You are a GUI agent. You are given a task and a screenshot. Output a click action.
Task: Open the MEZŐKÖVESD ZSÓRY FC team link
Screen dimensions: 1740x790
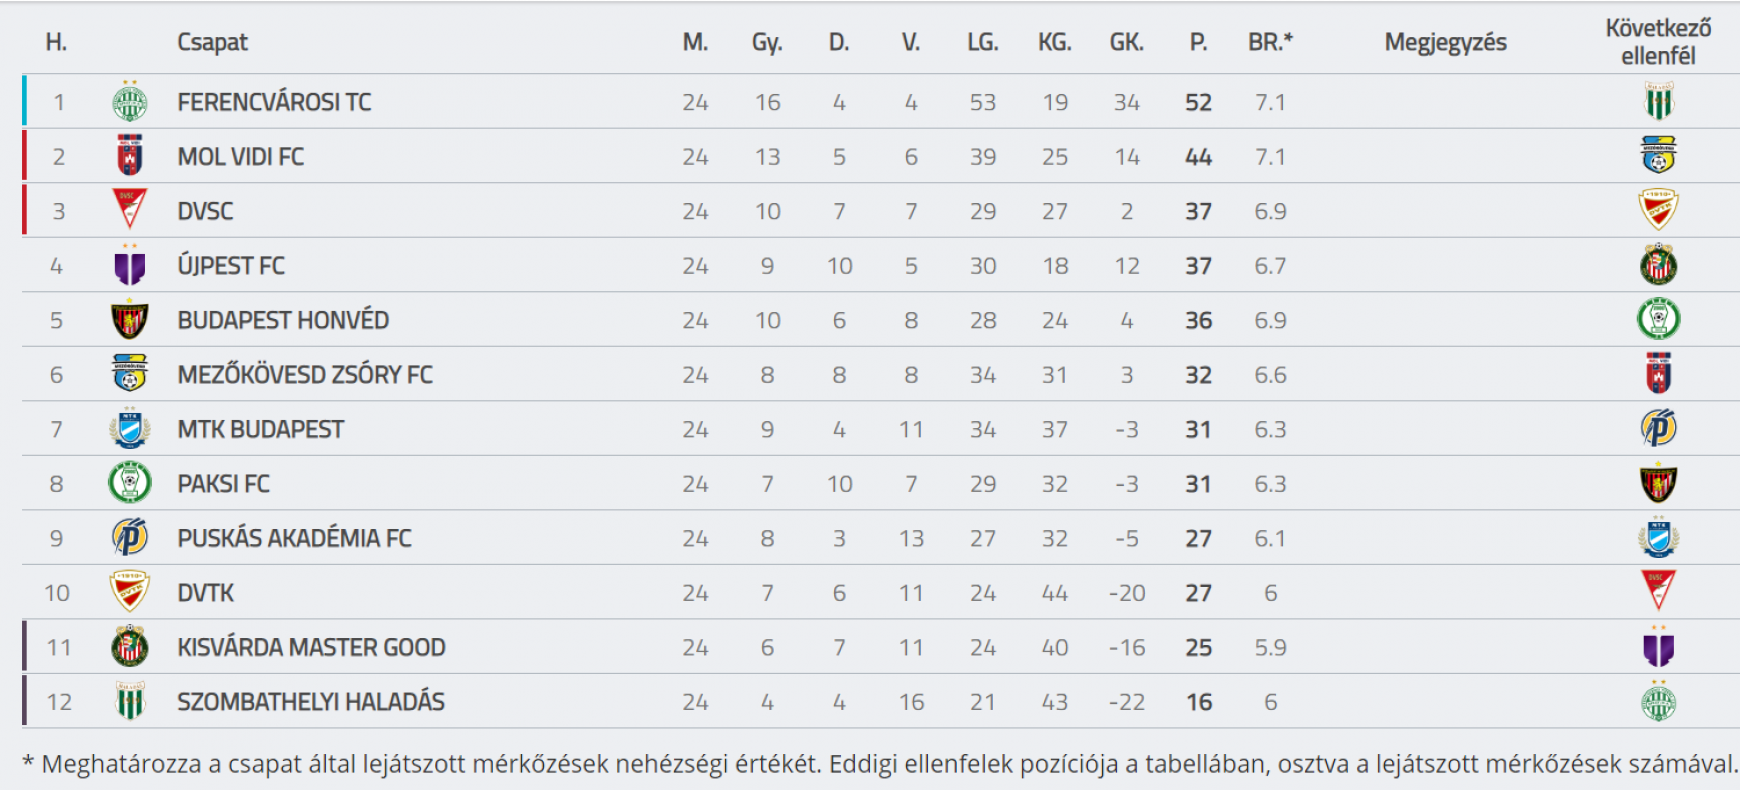pos(305,375)
